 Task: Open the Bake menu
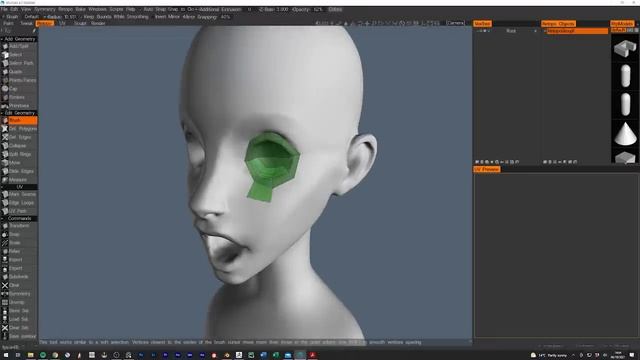tap(80, 9)
